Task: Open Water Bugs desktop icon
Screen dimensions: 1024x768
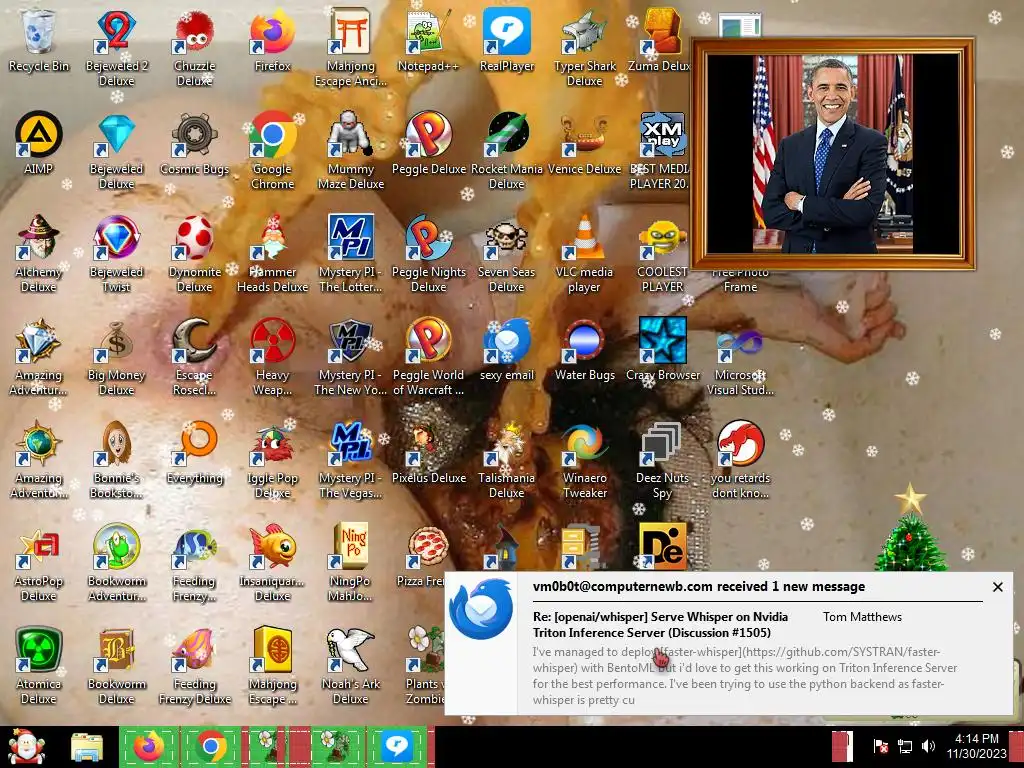Action: coord(584,350)
